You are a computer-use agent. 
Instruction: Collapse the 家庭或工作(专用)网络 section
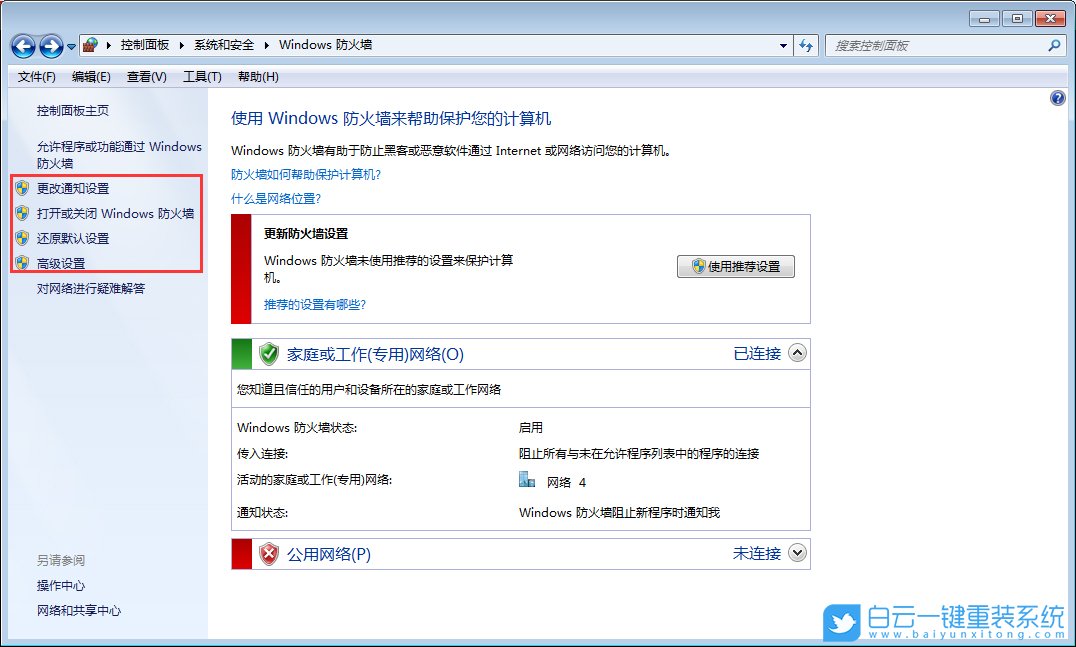[x=797, y=353]
